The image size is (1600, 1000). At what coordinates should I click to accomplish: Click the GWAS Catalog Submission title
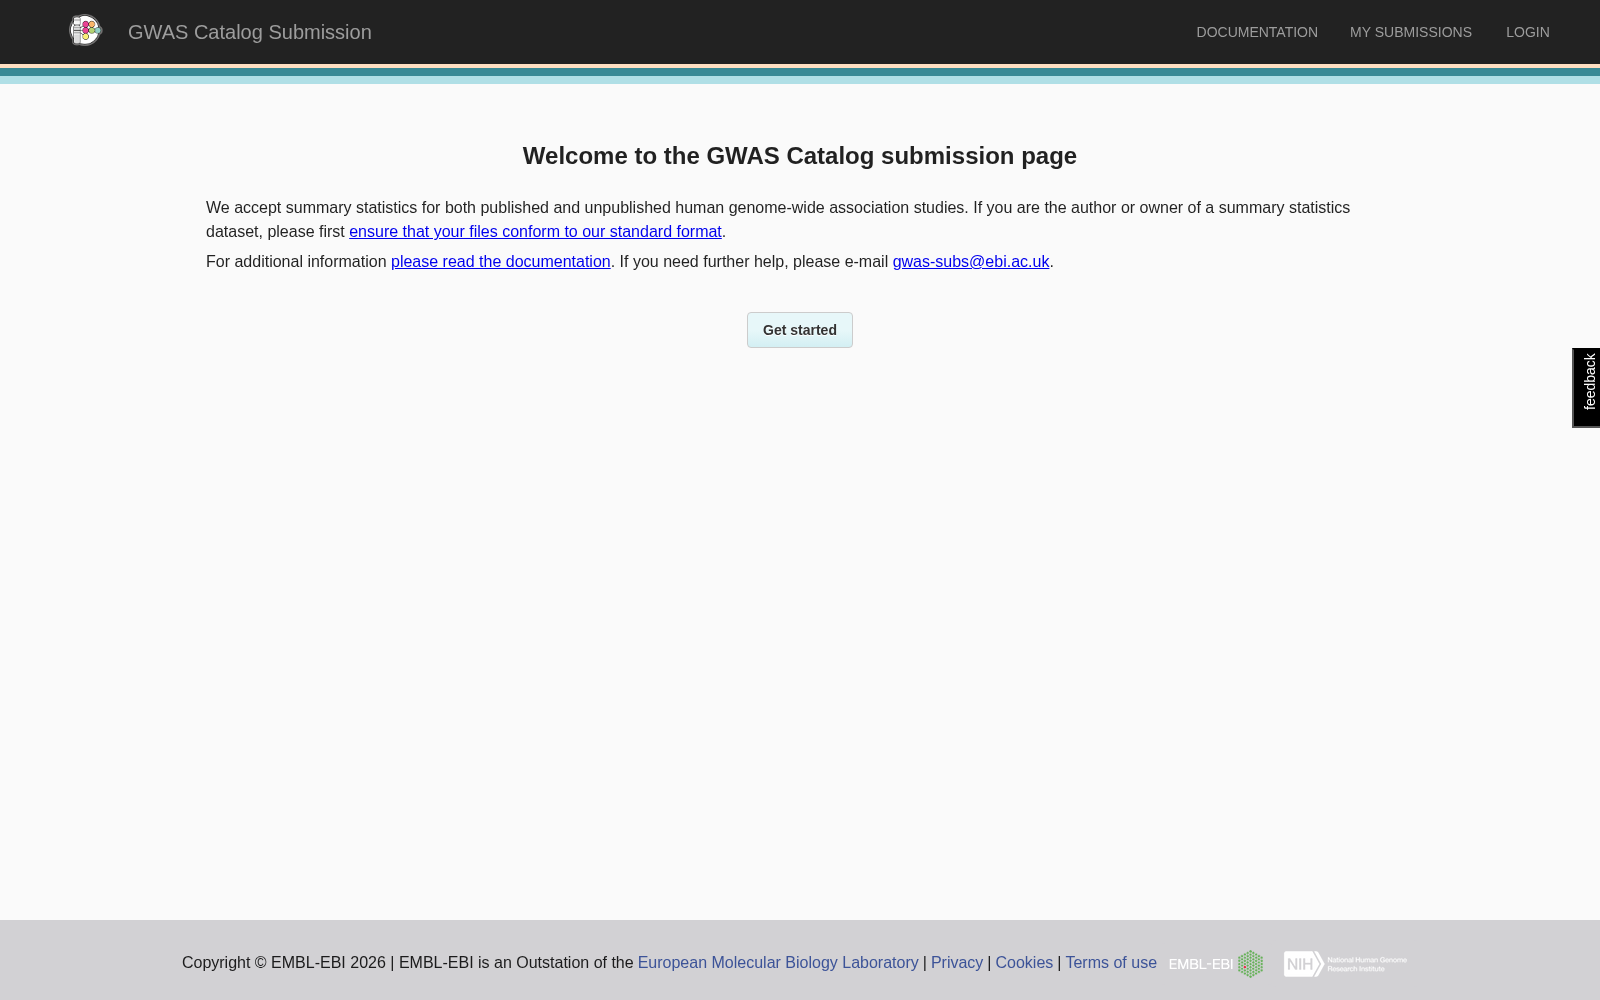click(x=250, y=32)
